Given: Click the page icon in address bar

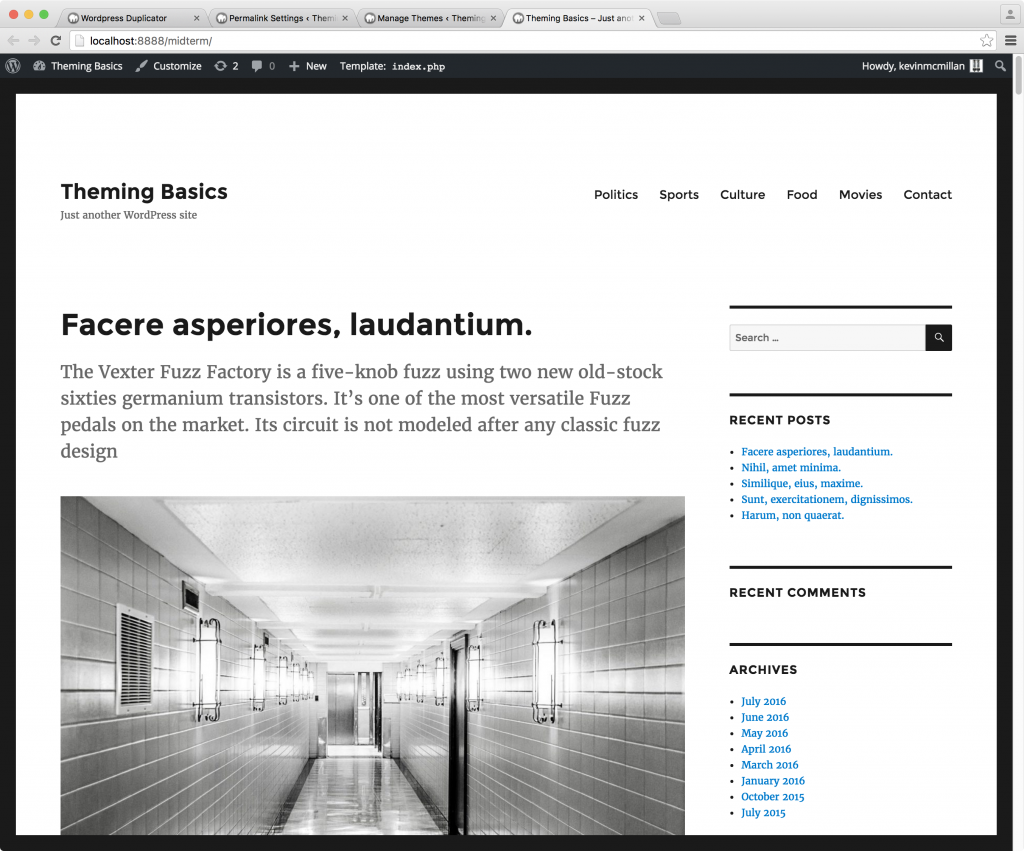Looking at the screenshot, I should click(x=80, y=40).
